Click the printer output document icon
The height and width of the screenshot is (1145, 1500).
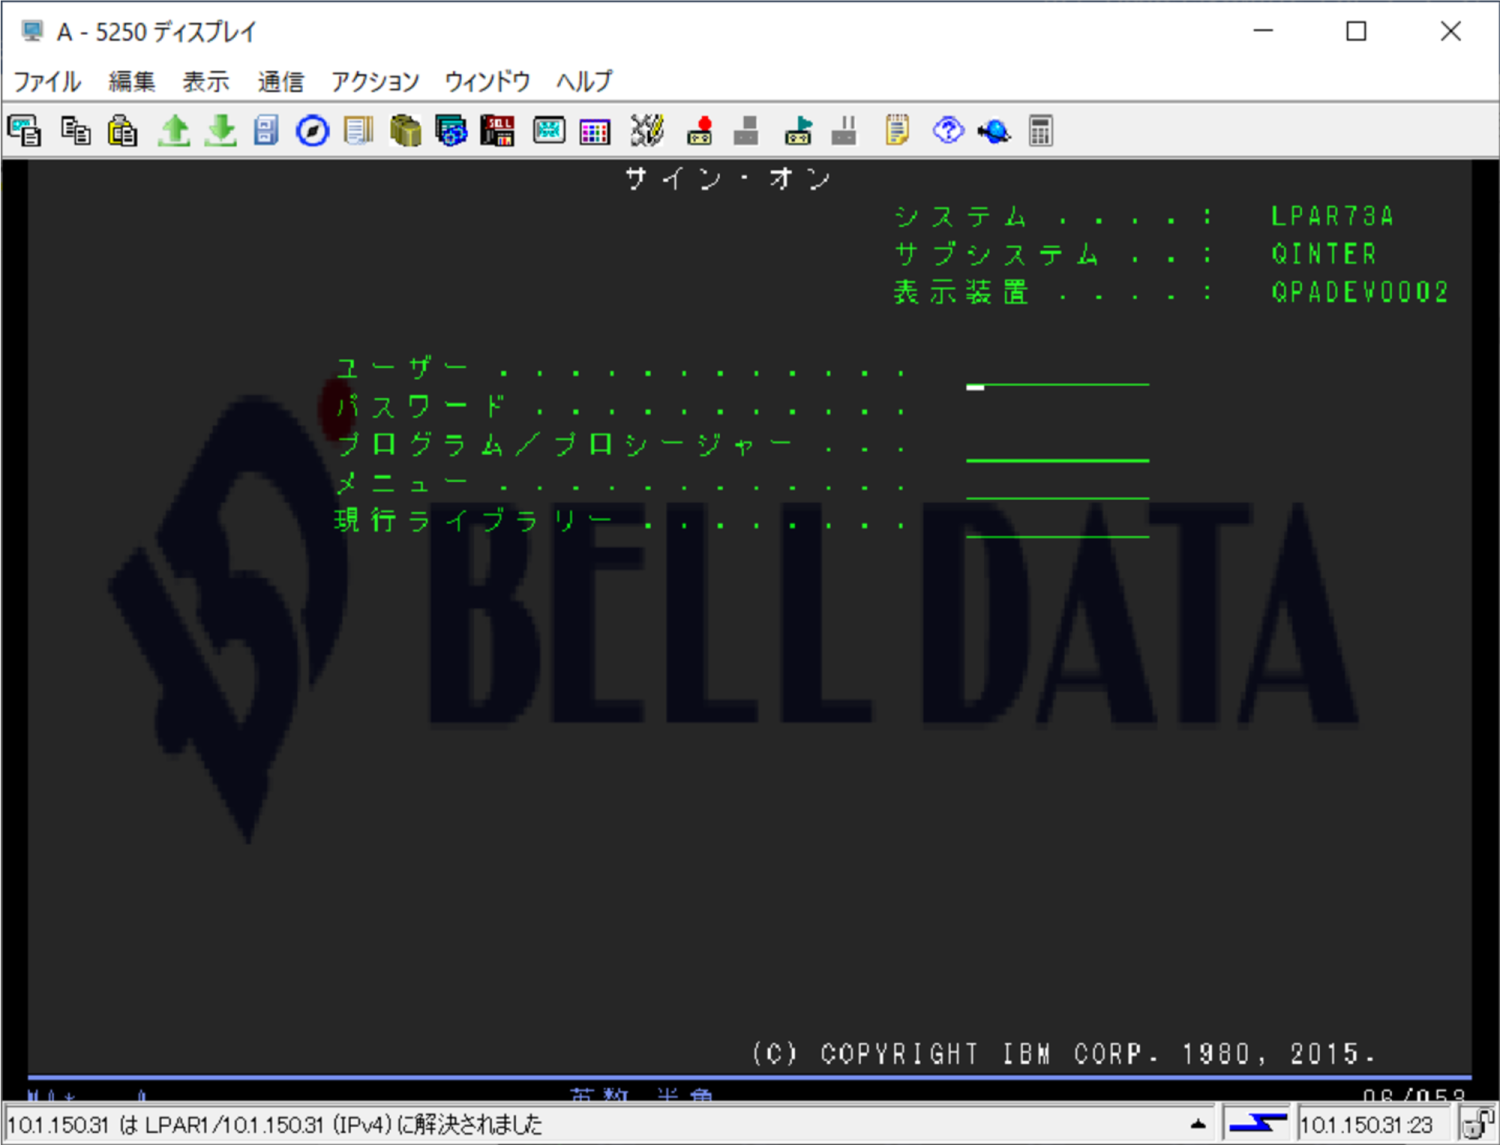(358, 131)
